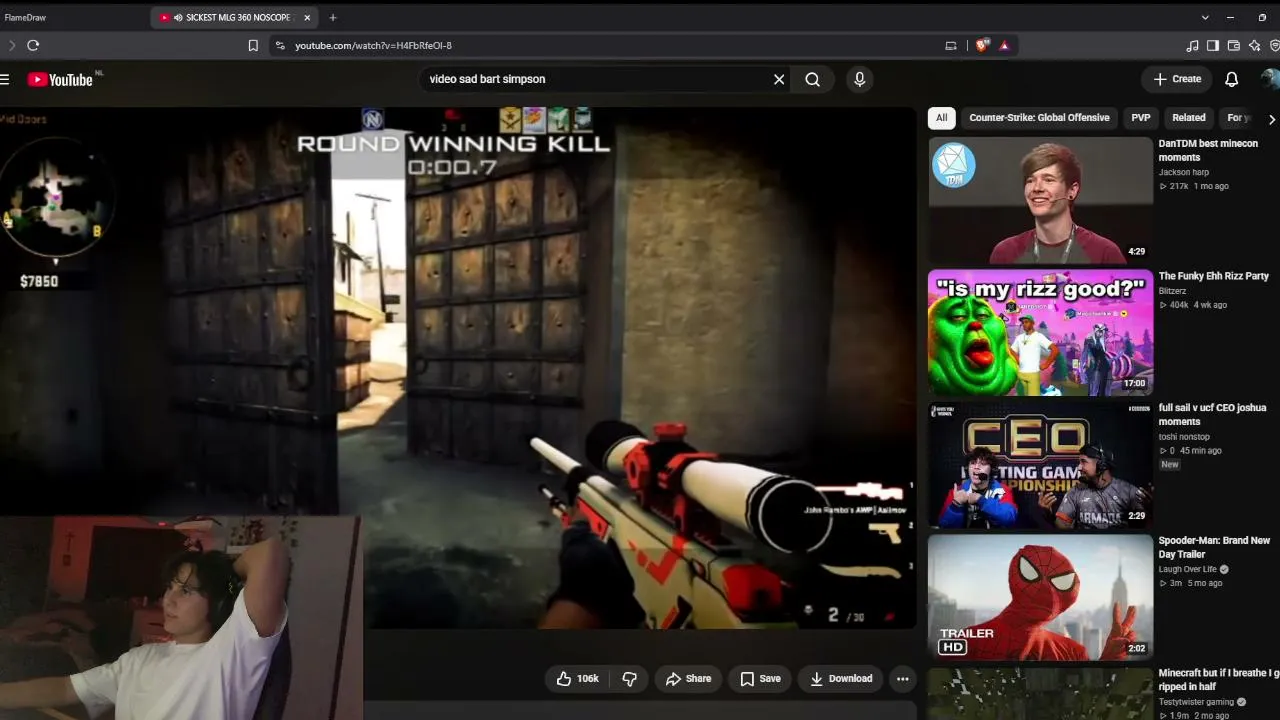The height and width of the screenshot is (720, 1280).
Task: Clear the search box with the X
Action: click(779, 79)
